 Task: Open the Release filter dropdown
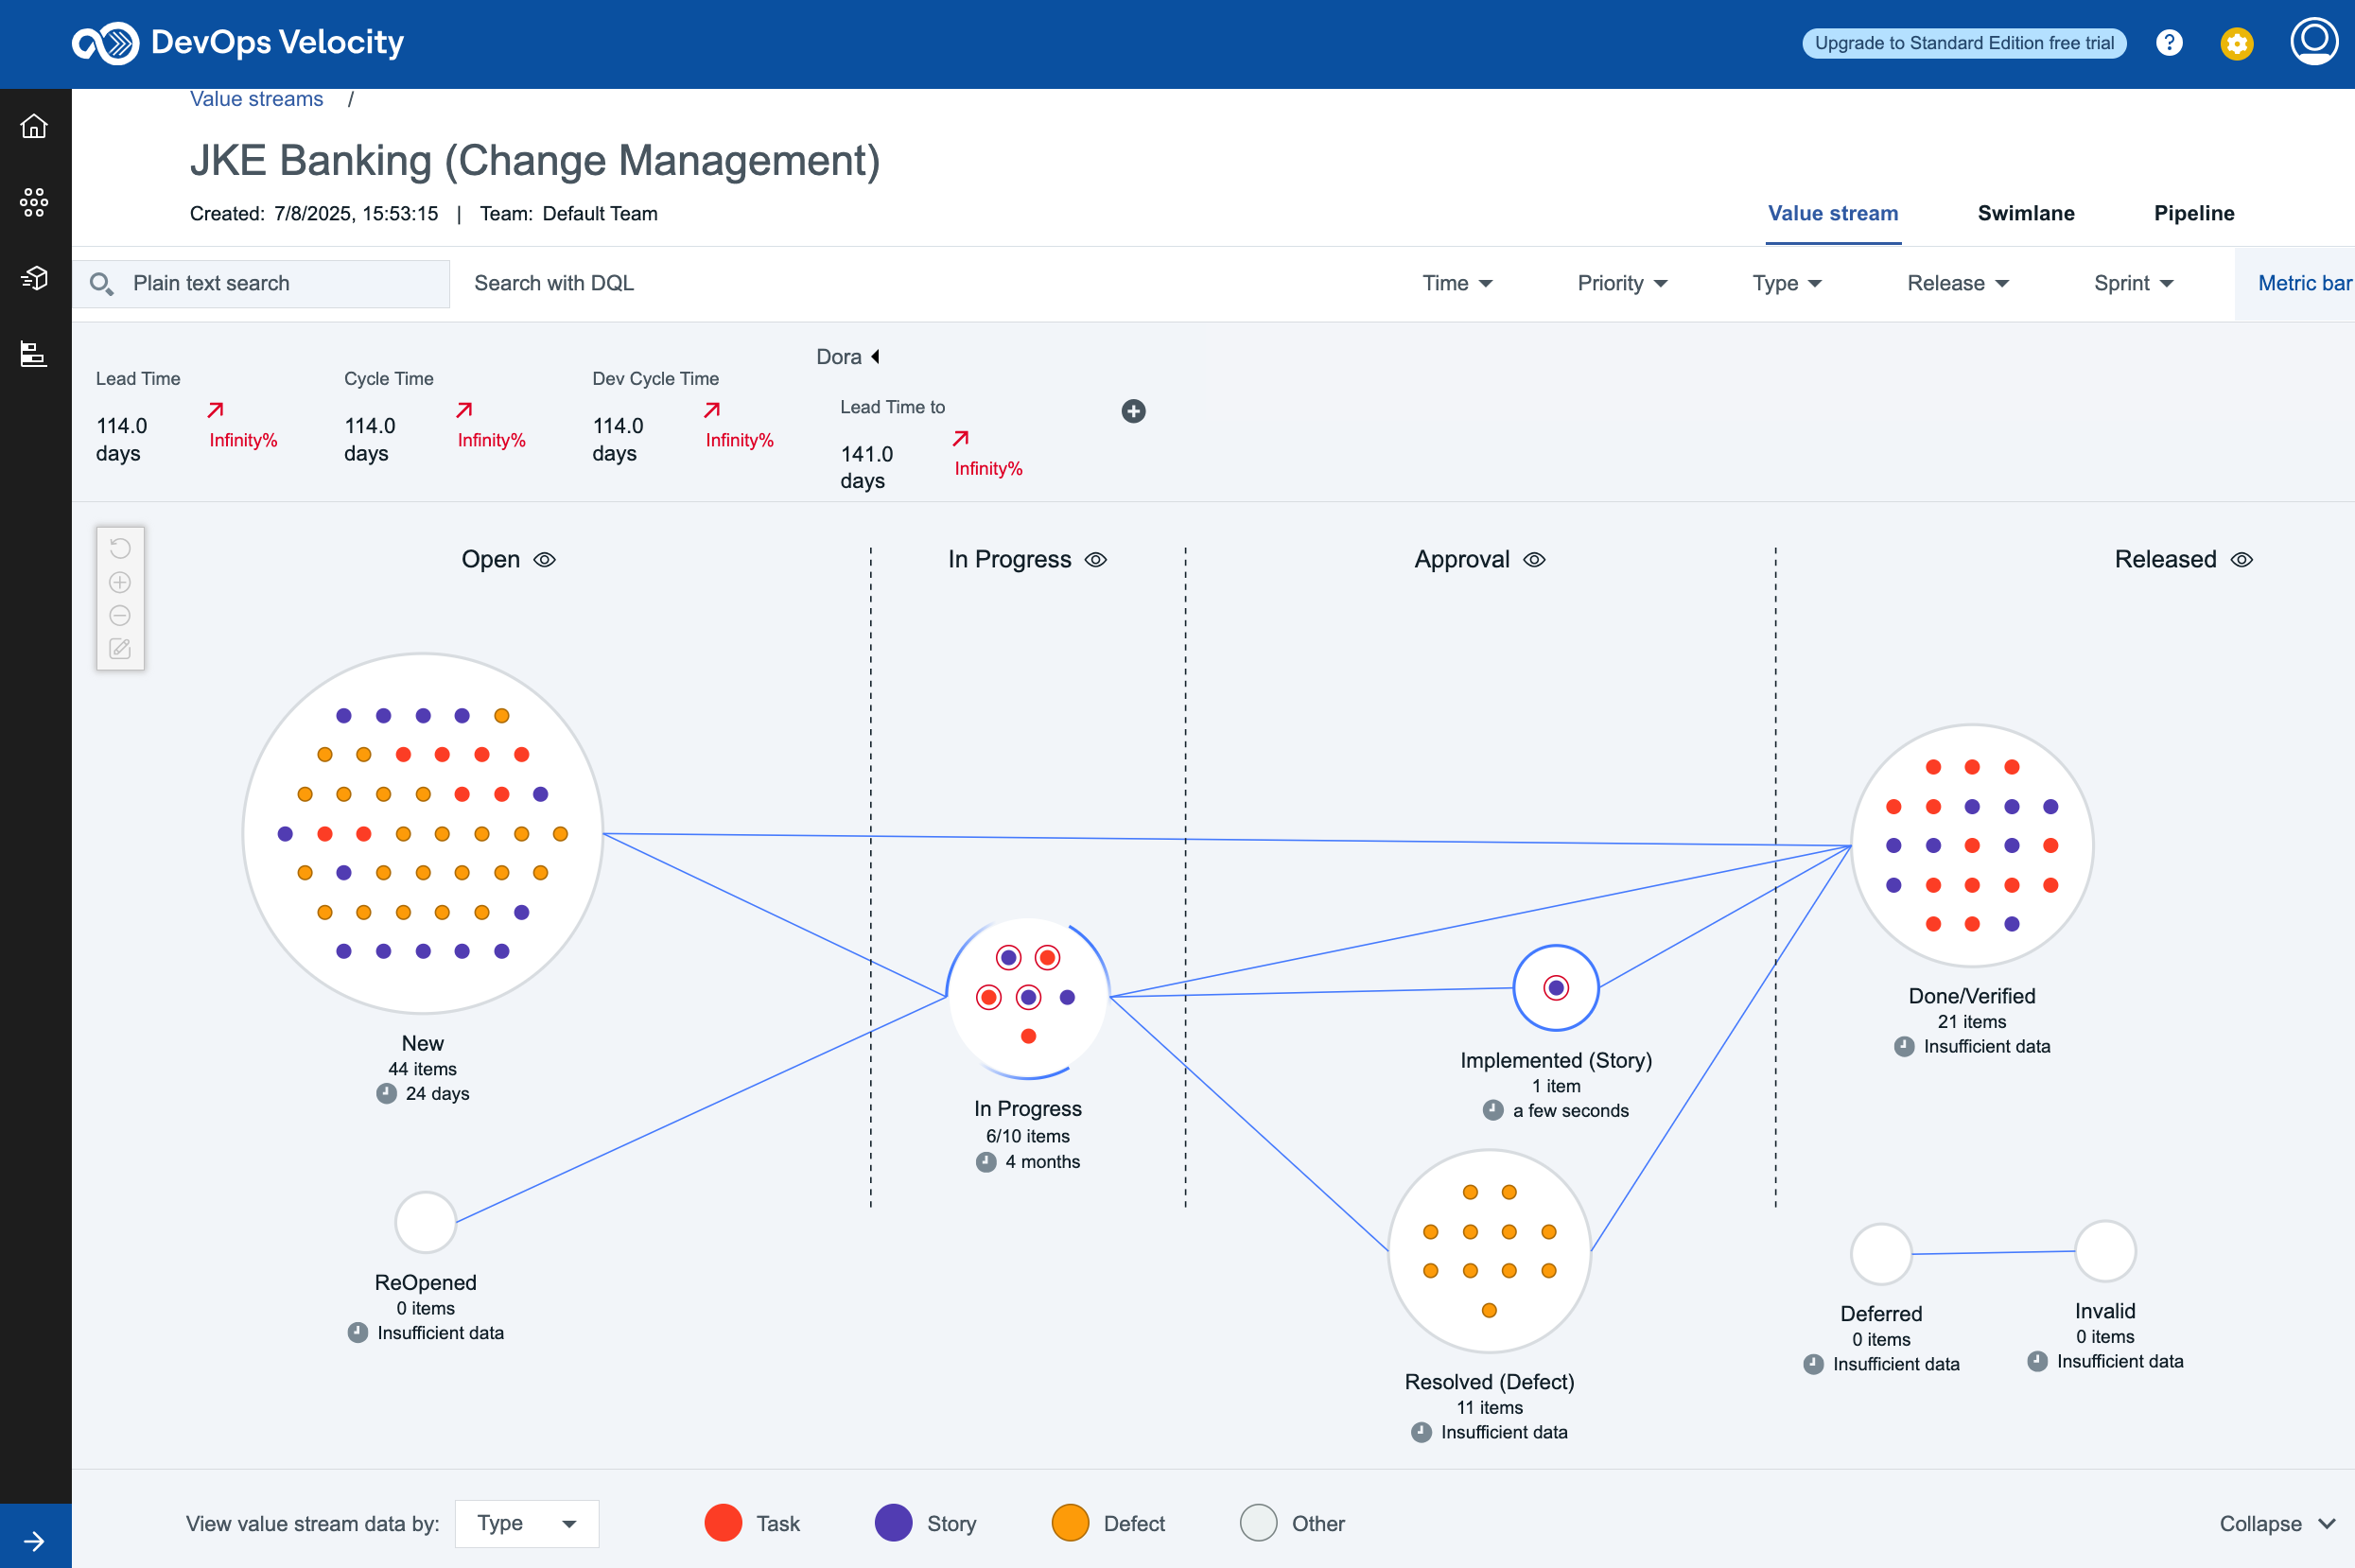[x=1957, y=284]
